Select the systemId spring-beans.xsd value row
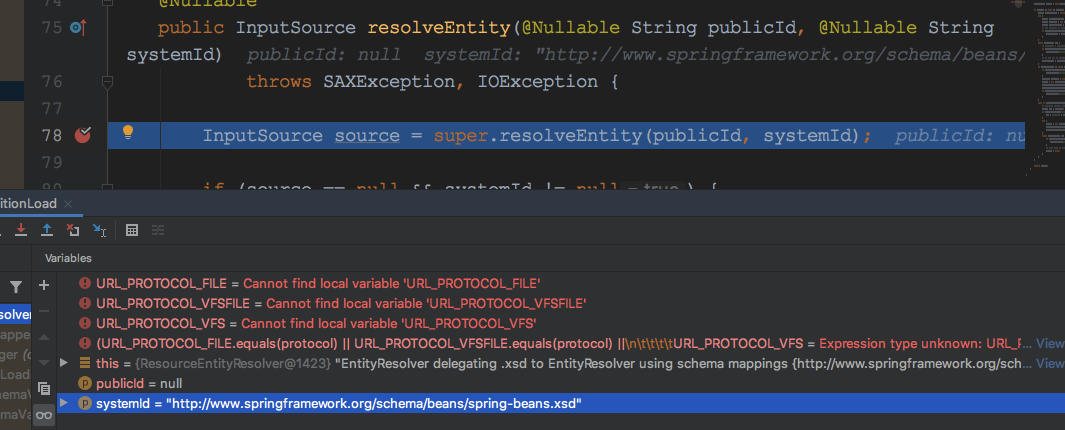The height and width of the screenshot is (430, 1065). coord(561,404)
